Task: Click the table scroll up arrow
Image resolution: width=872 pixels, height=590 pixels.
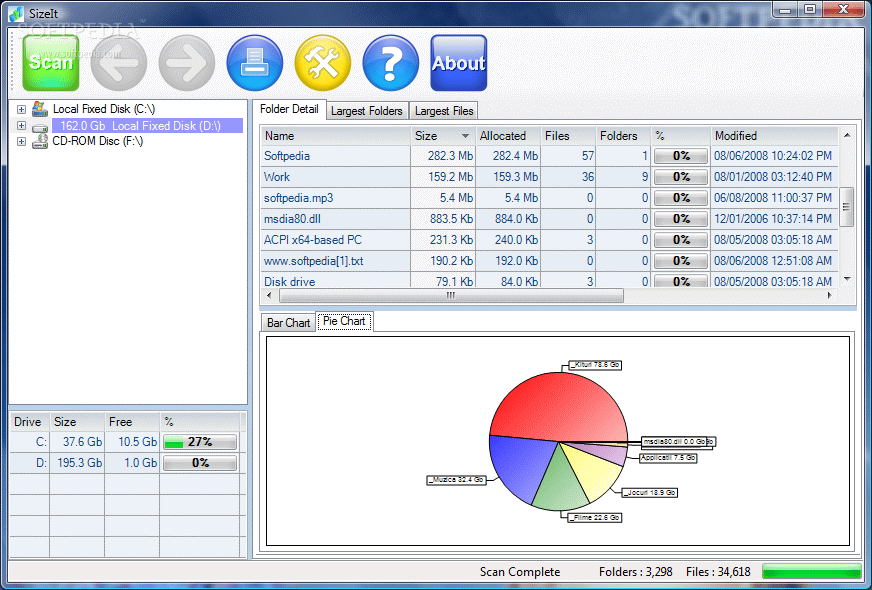Action: pos(847,135)
